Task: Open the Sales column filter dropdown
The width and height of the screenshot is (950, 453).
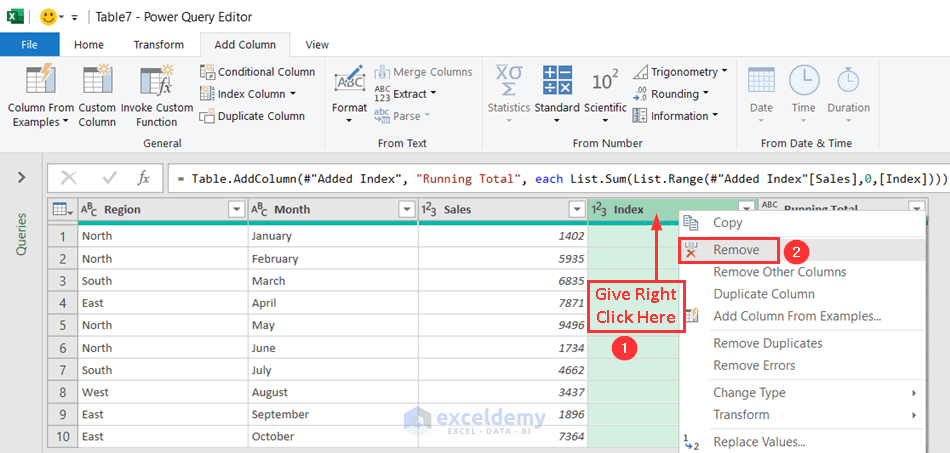Action: tap(576, 210)
